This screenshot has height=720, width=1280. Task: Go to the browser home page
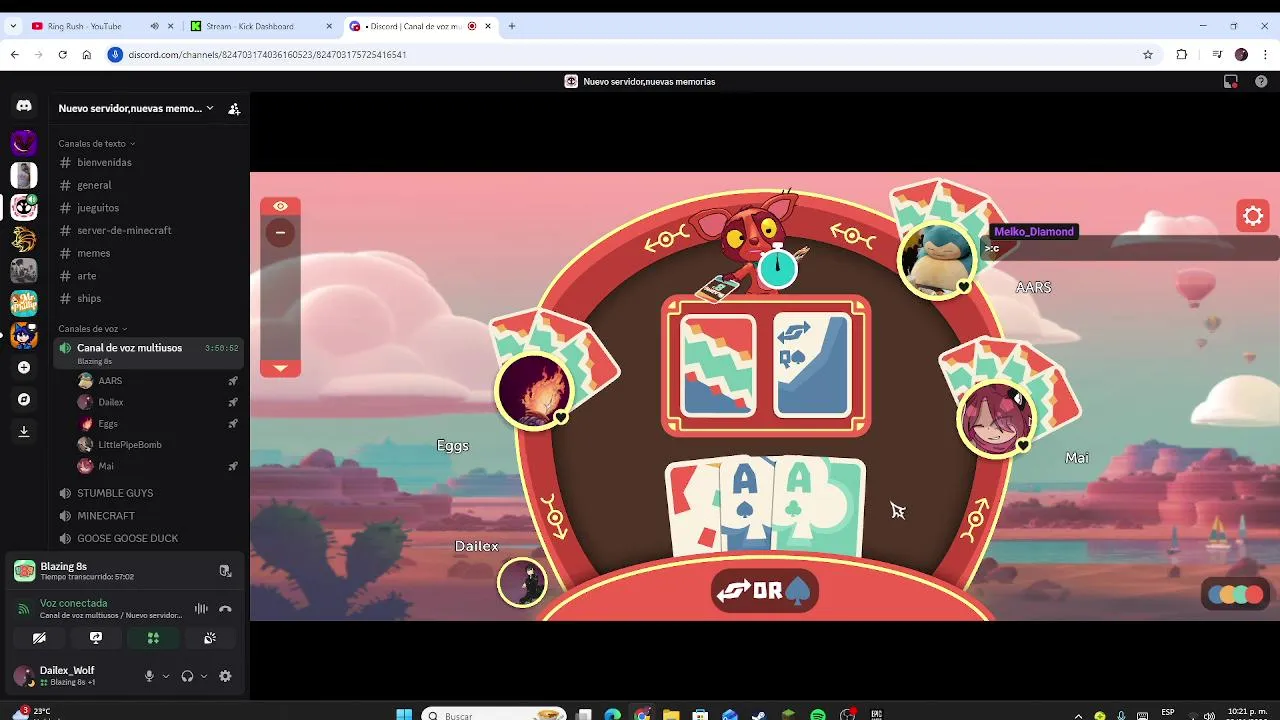point(87,54)
